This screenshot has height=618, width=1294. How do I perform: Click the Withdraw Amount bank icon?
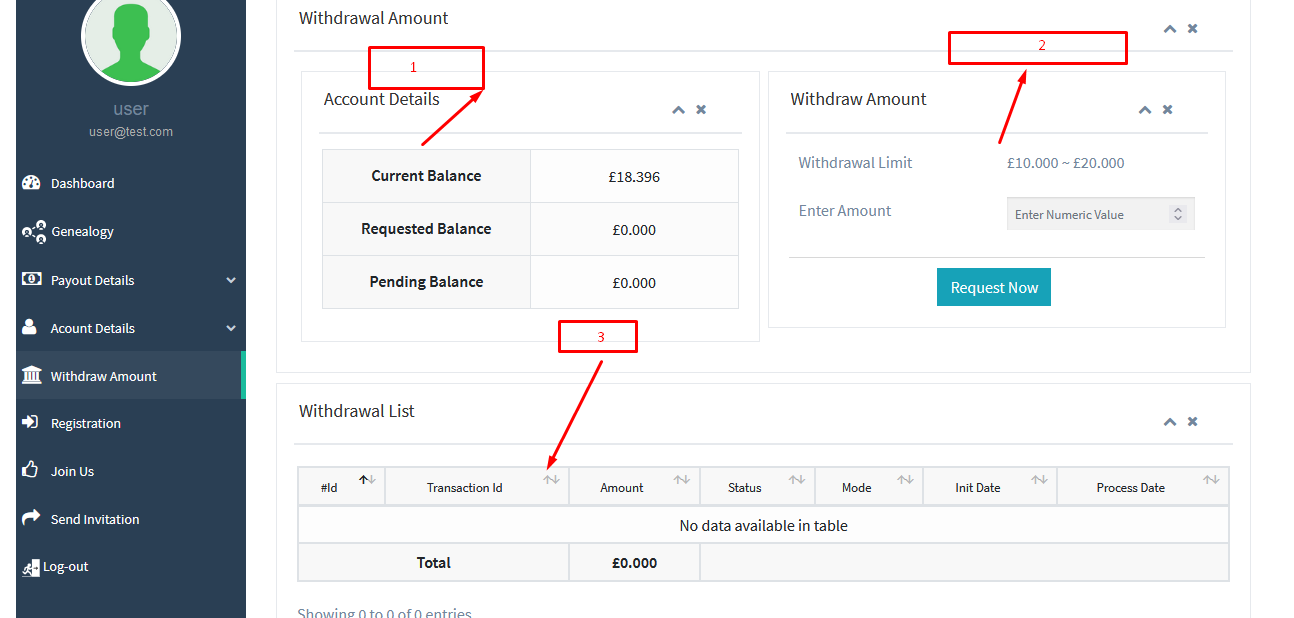31,376
